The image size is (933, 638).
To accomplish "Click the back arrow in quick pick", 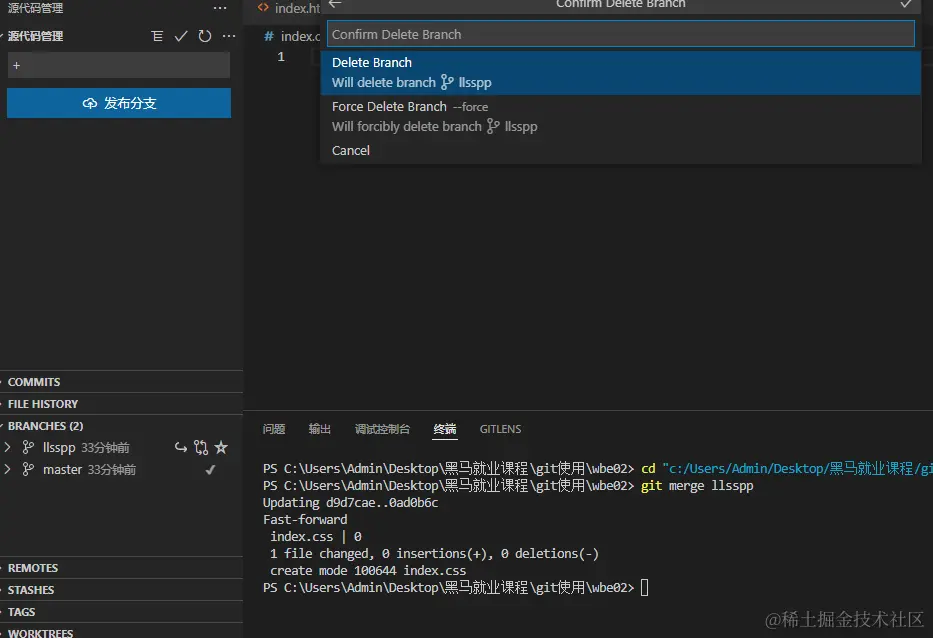I will 335,4.
